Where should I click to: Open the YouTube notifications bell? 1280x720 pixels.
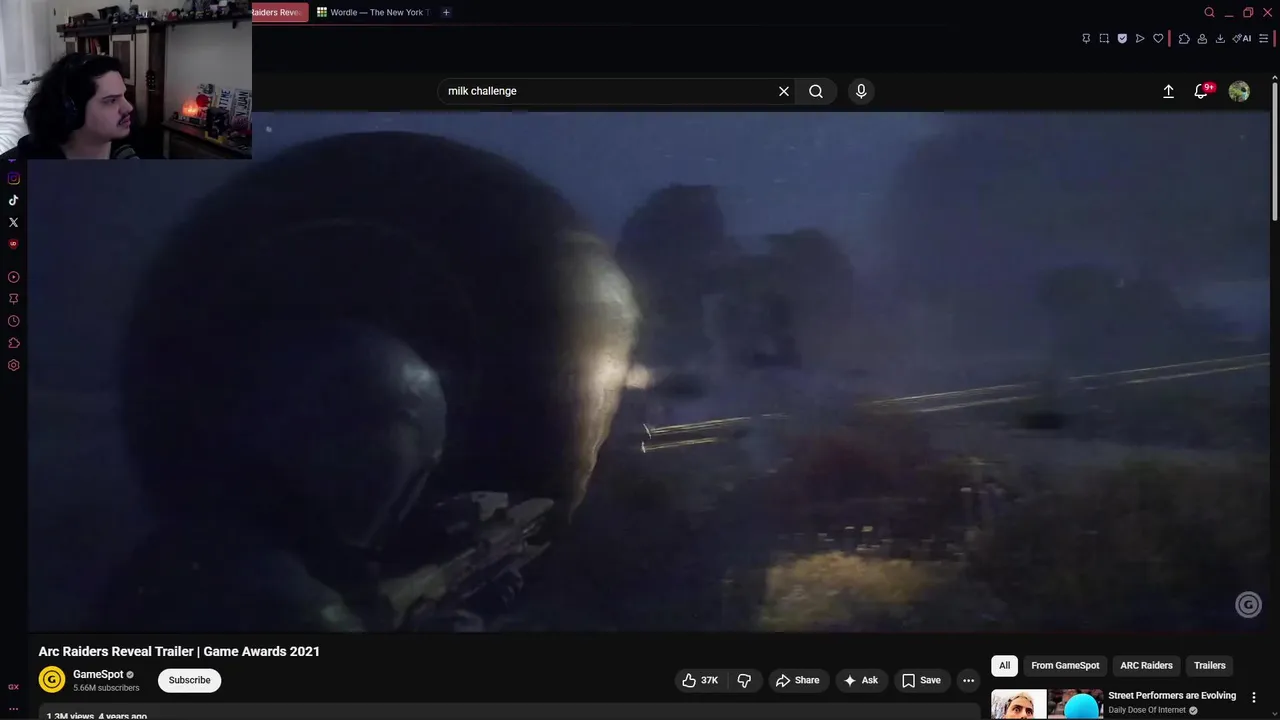click(1201, 91)
